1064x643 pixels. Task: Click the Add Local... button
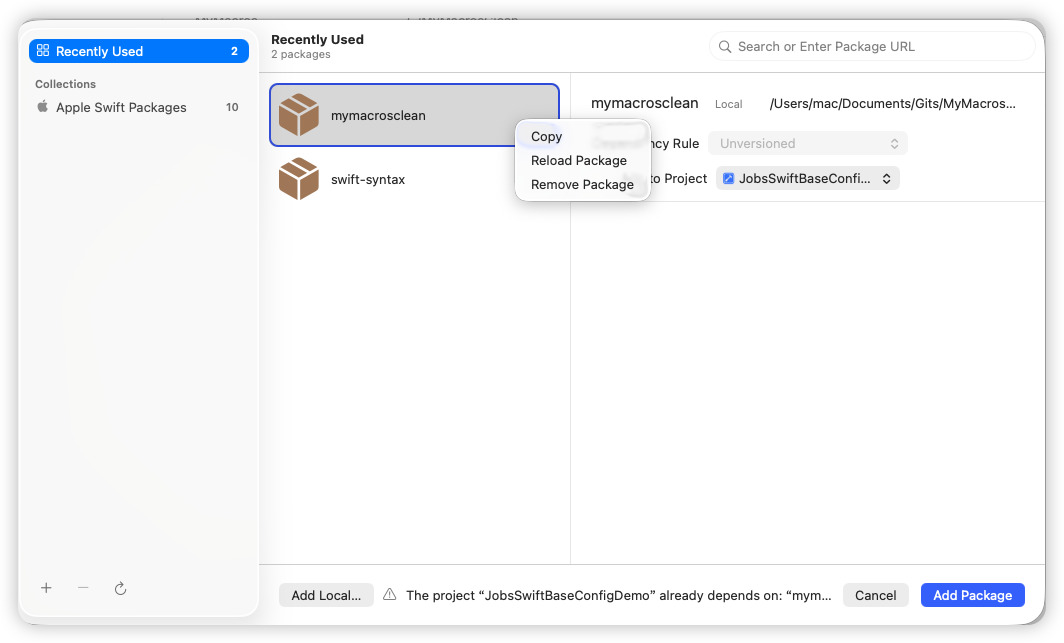tap(326, 595)
